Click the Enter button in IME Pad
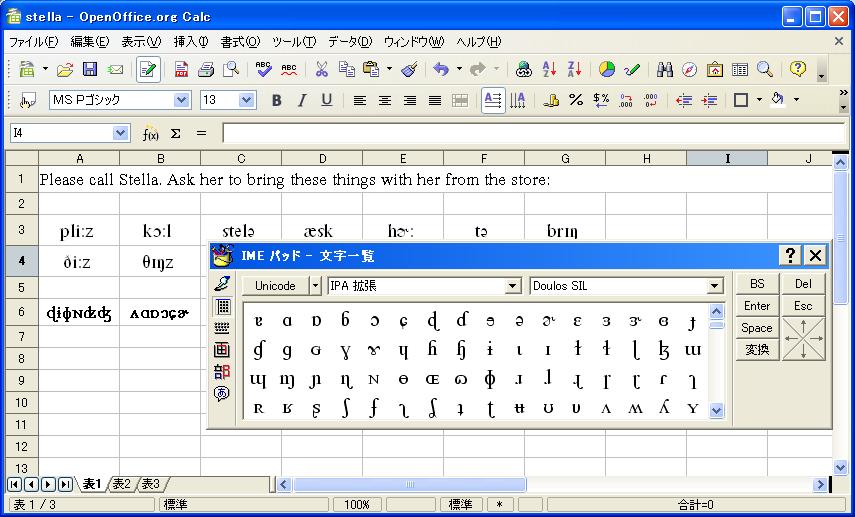 pyautogui.click(x=757, y=306)
